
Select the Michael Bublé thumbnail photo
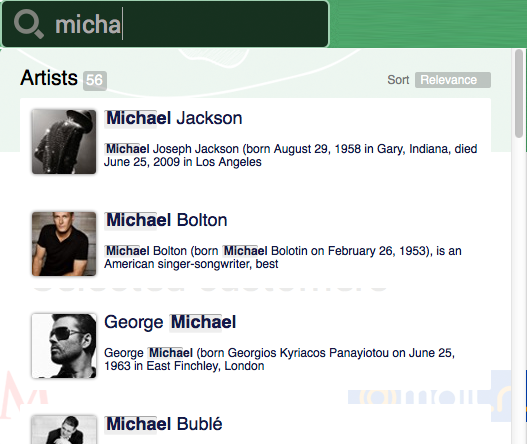[64, 430]
